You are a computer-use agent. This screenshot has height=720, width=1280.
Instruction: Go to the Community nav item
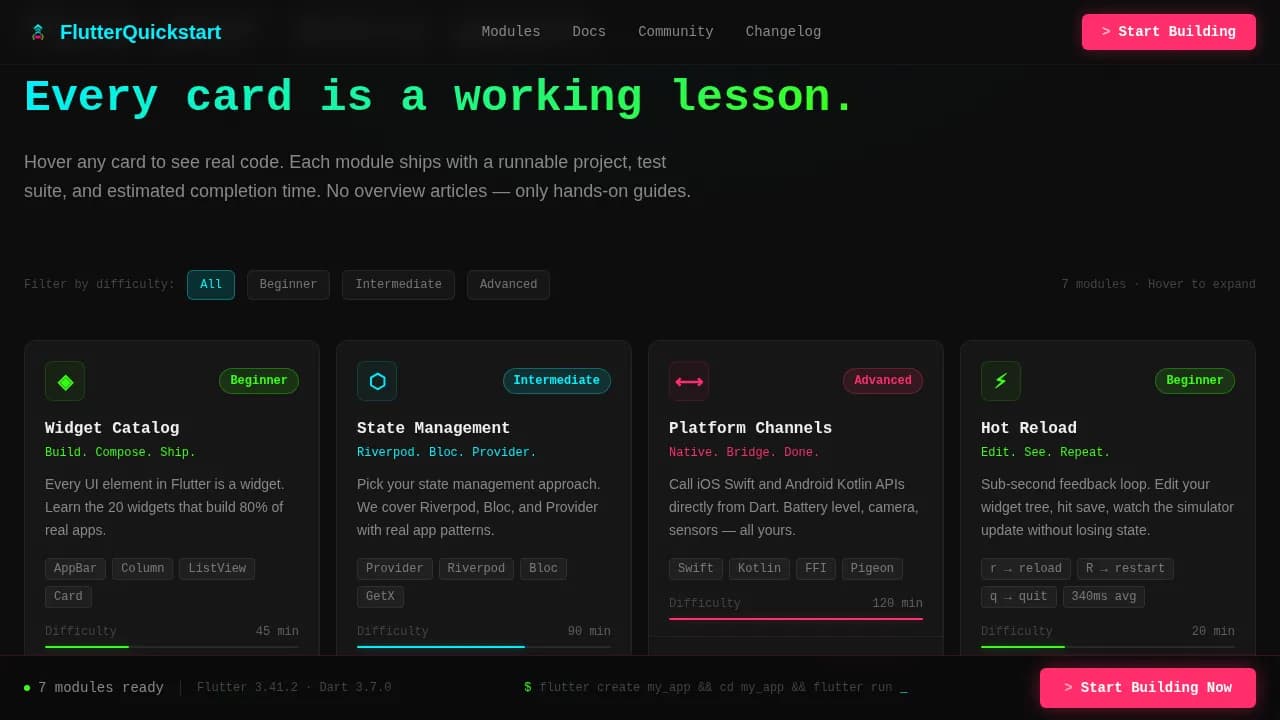pos(676,31)
